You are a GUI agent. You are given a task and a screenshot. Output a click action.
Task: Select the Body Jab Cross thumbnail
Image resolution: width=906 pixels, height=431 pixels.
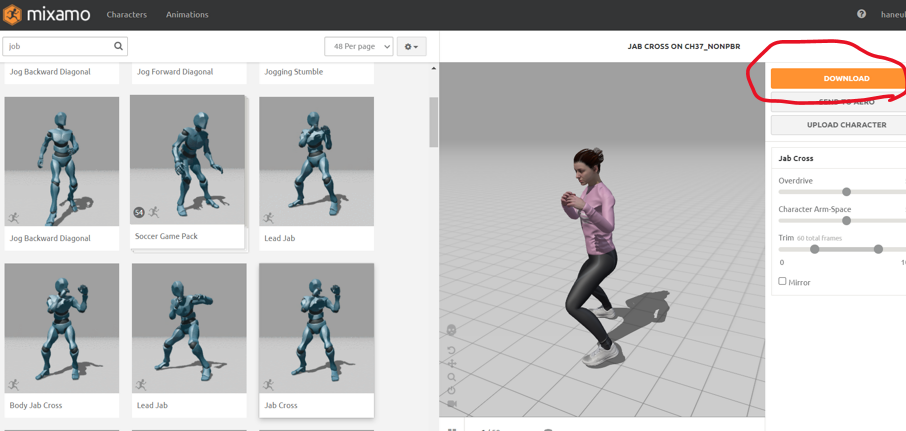[x=62, y=328]
